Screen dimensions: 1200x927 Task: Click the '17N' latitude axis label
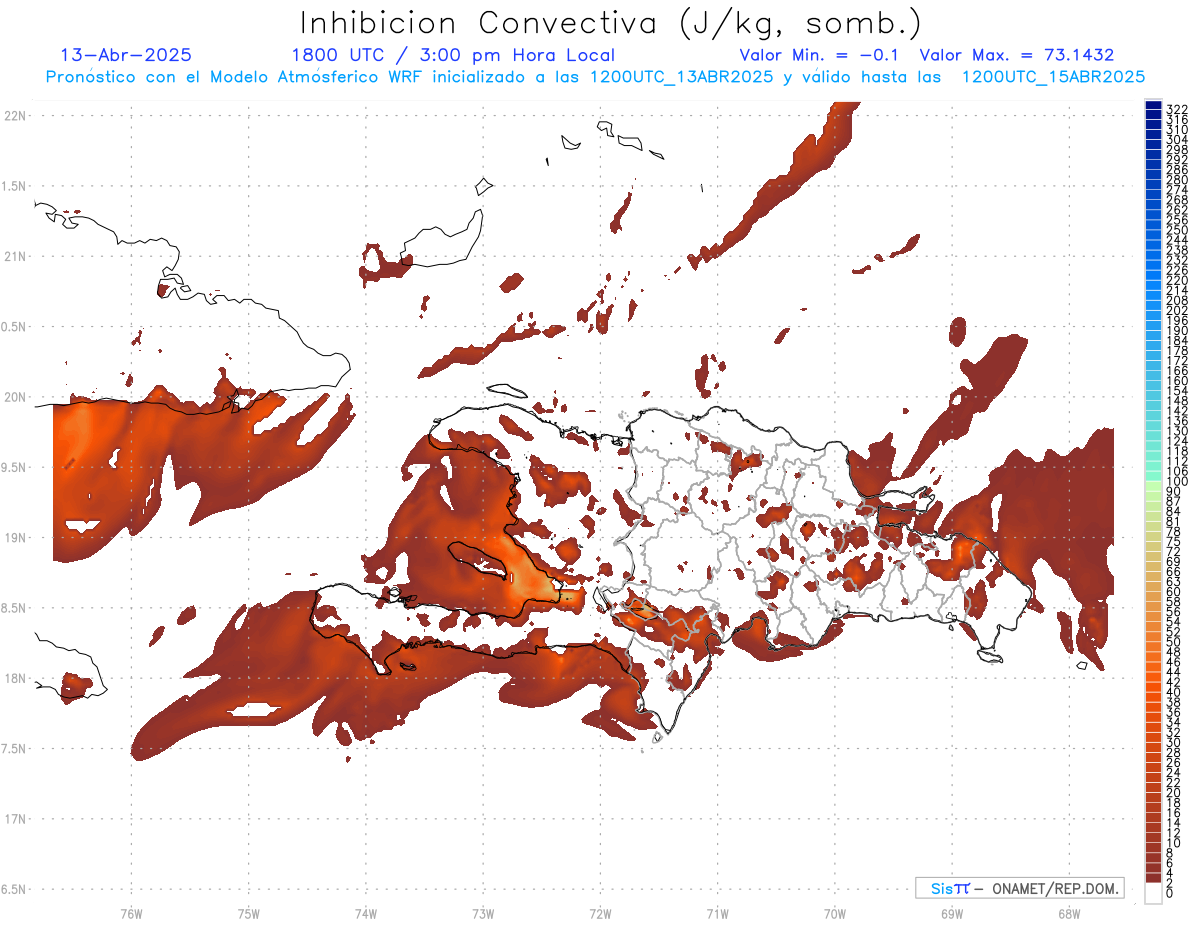click(x=14, y=819)
